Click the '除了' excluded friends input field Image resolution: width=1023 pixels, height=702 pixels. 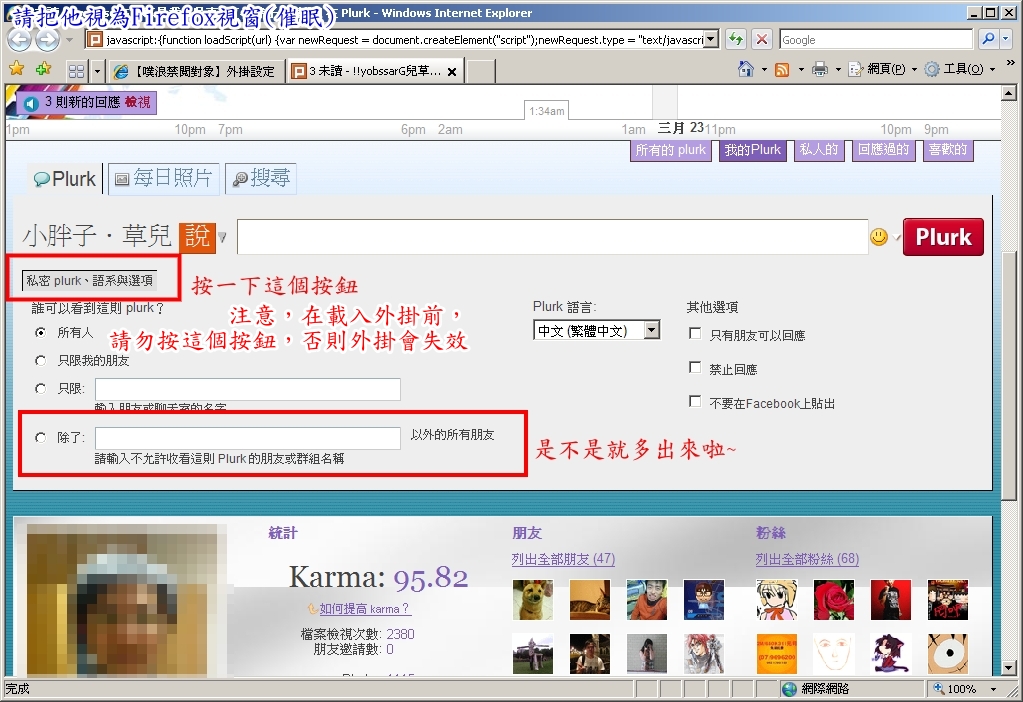click(x=247, y=438)
